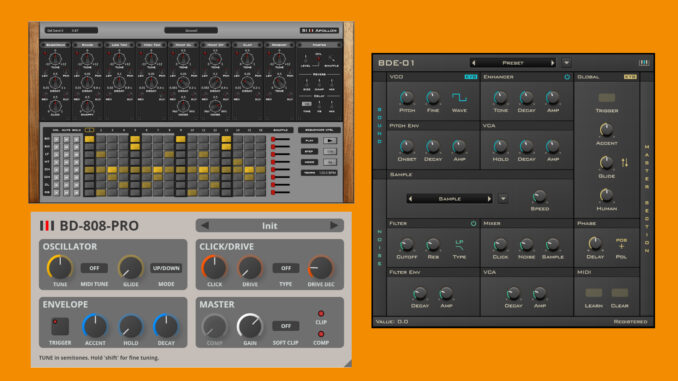Click the MIDI Learn button in BDE-01

click(594, 293)
